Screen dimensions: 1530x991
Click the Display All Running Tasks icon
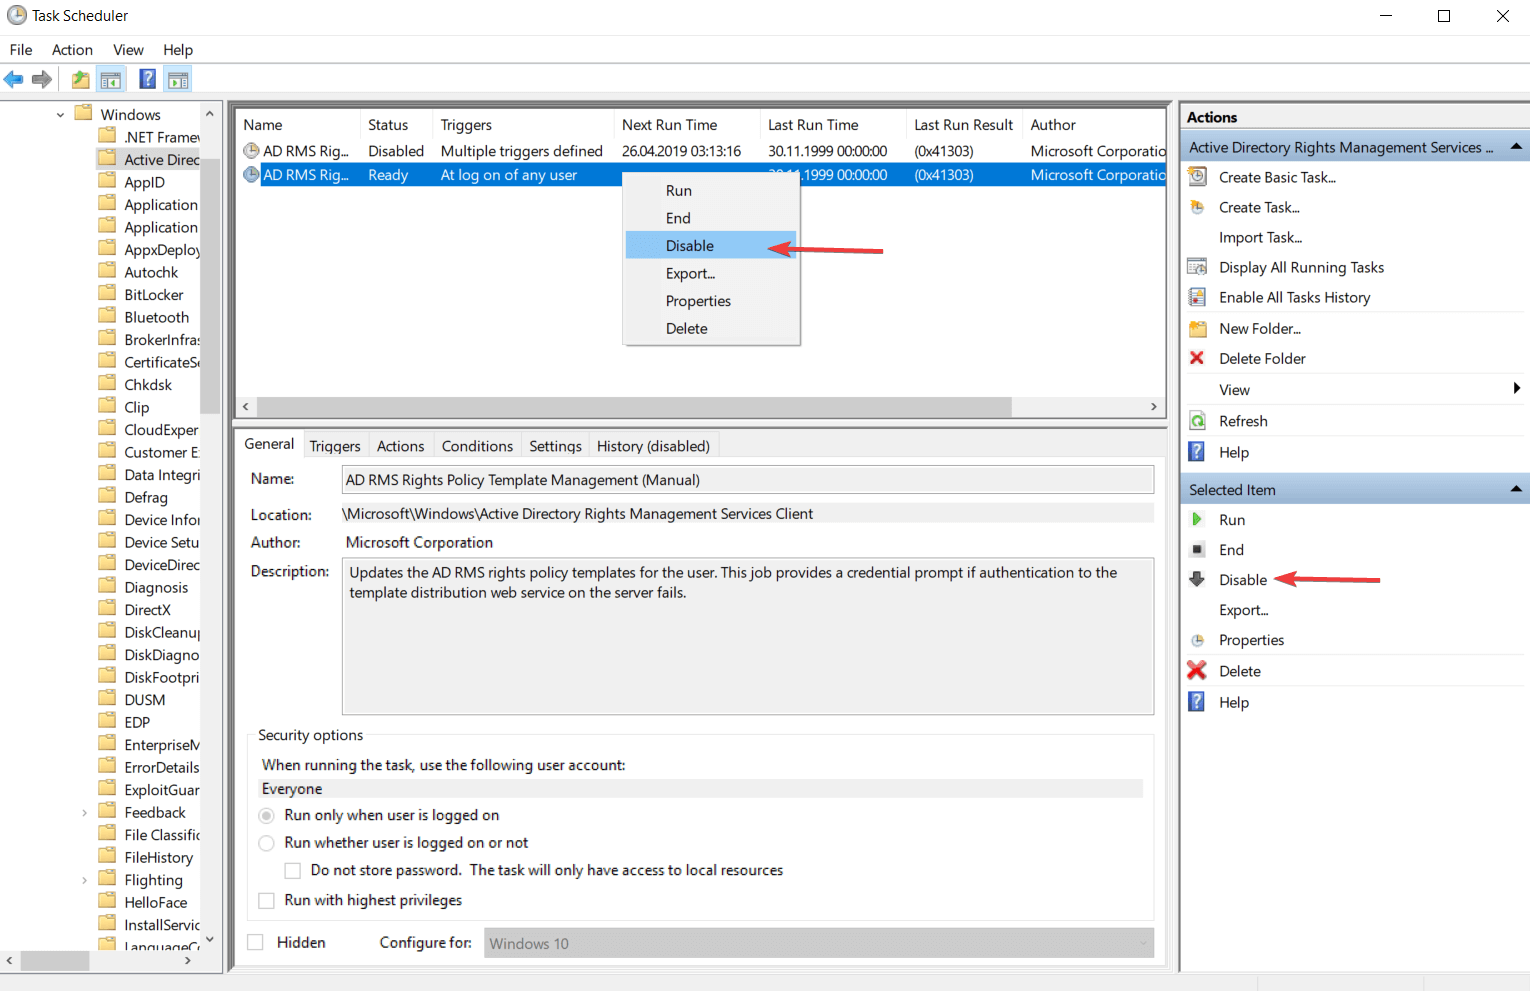coord(1197,267)
